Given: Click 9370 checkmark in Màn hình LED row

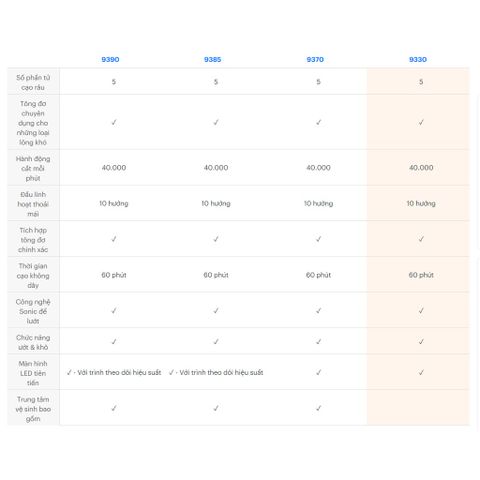Looking at the screenshot, I should (318, 372).
